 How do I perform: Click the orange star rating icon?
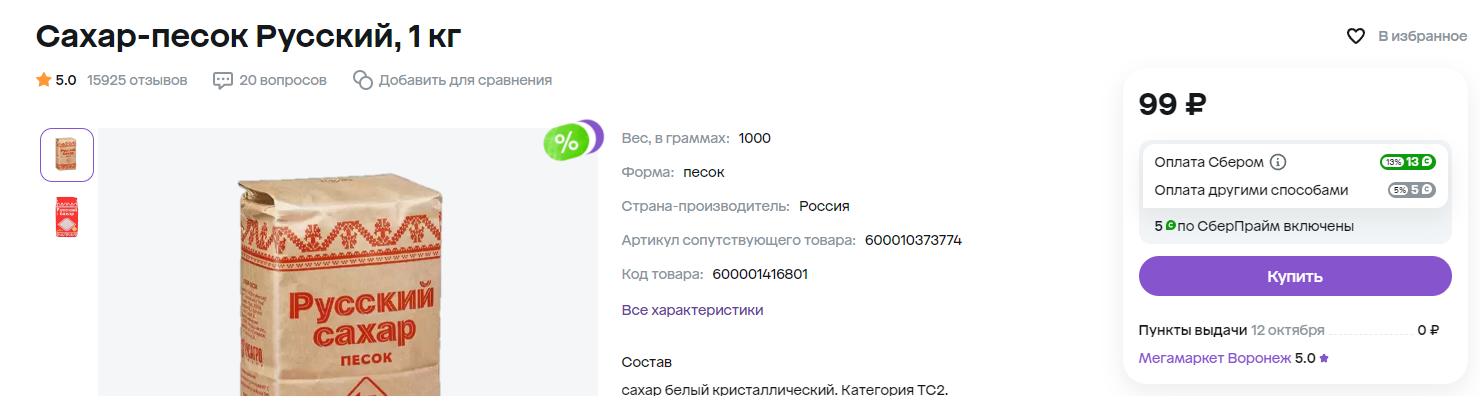pos(43,79)
